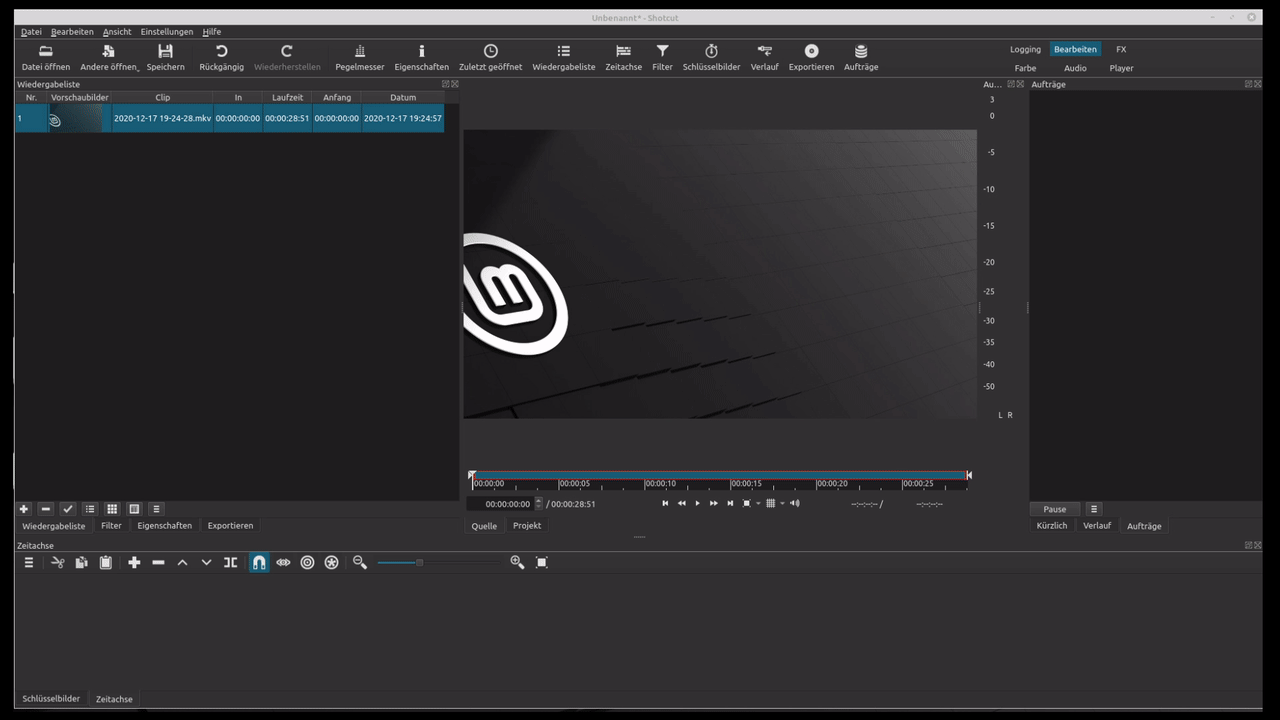Zoom out timeline magnifier icon

pyautogui.click(x=360, y=563)
